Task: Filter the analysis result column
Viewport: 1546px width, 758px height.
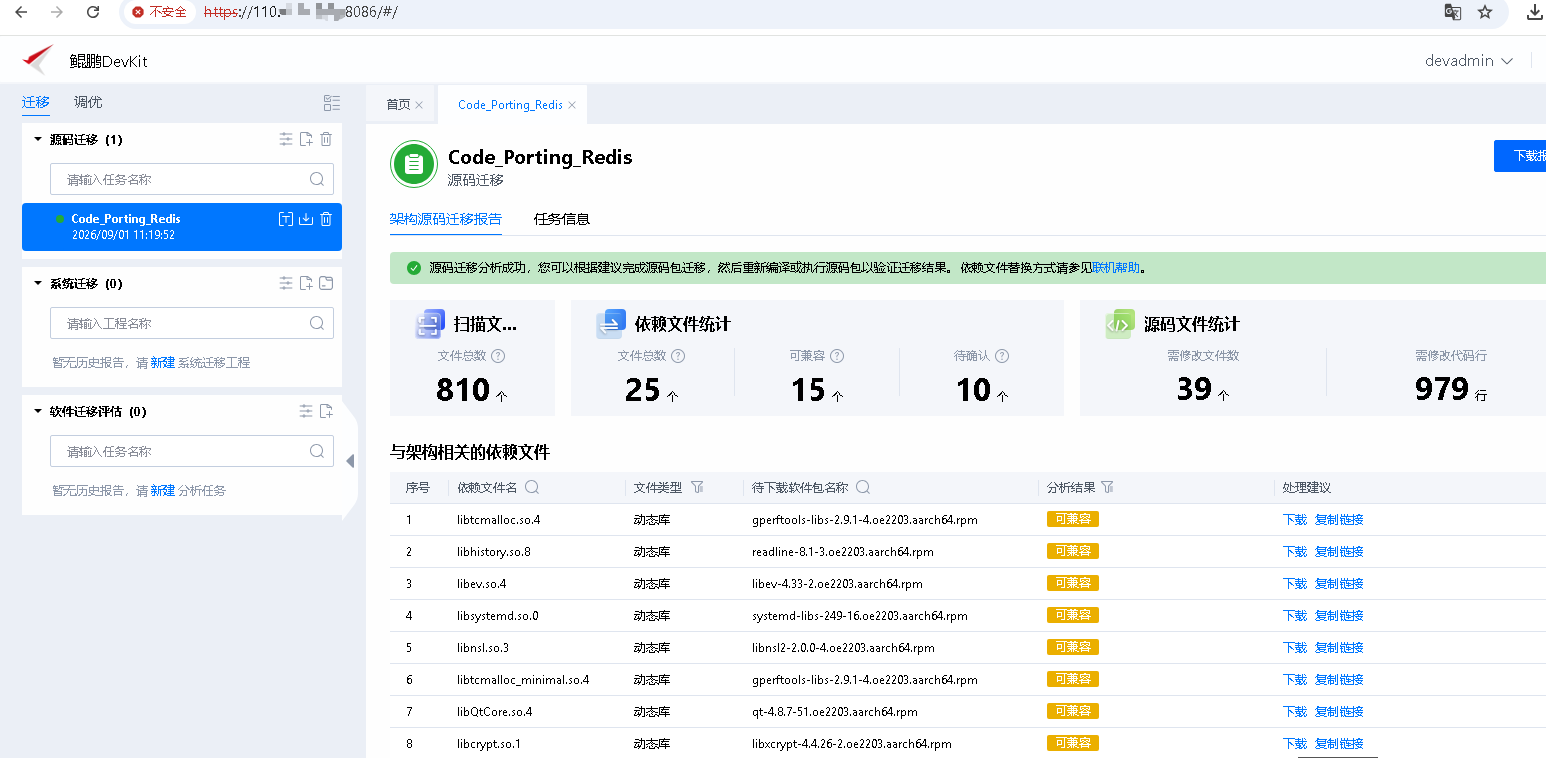Action: coord(1107,487)
